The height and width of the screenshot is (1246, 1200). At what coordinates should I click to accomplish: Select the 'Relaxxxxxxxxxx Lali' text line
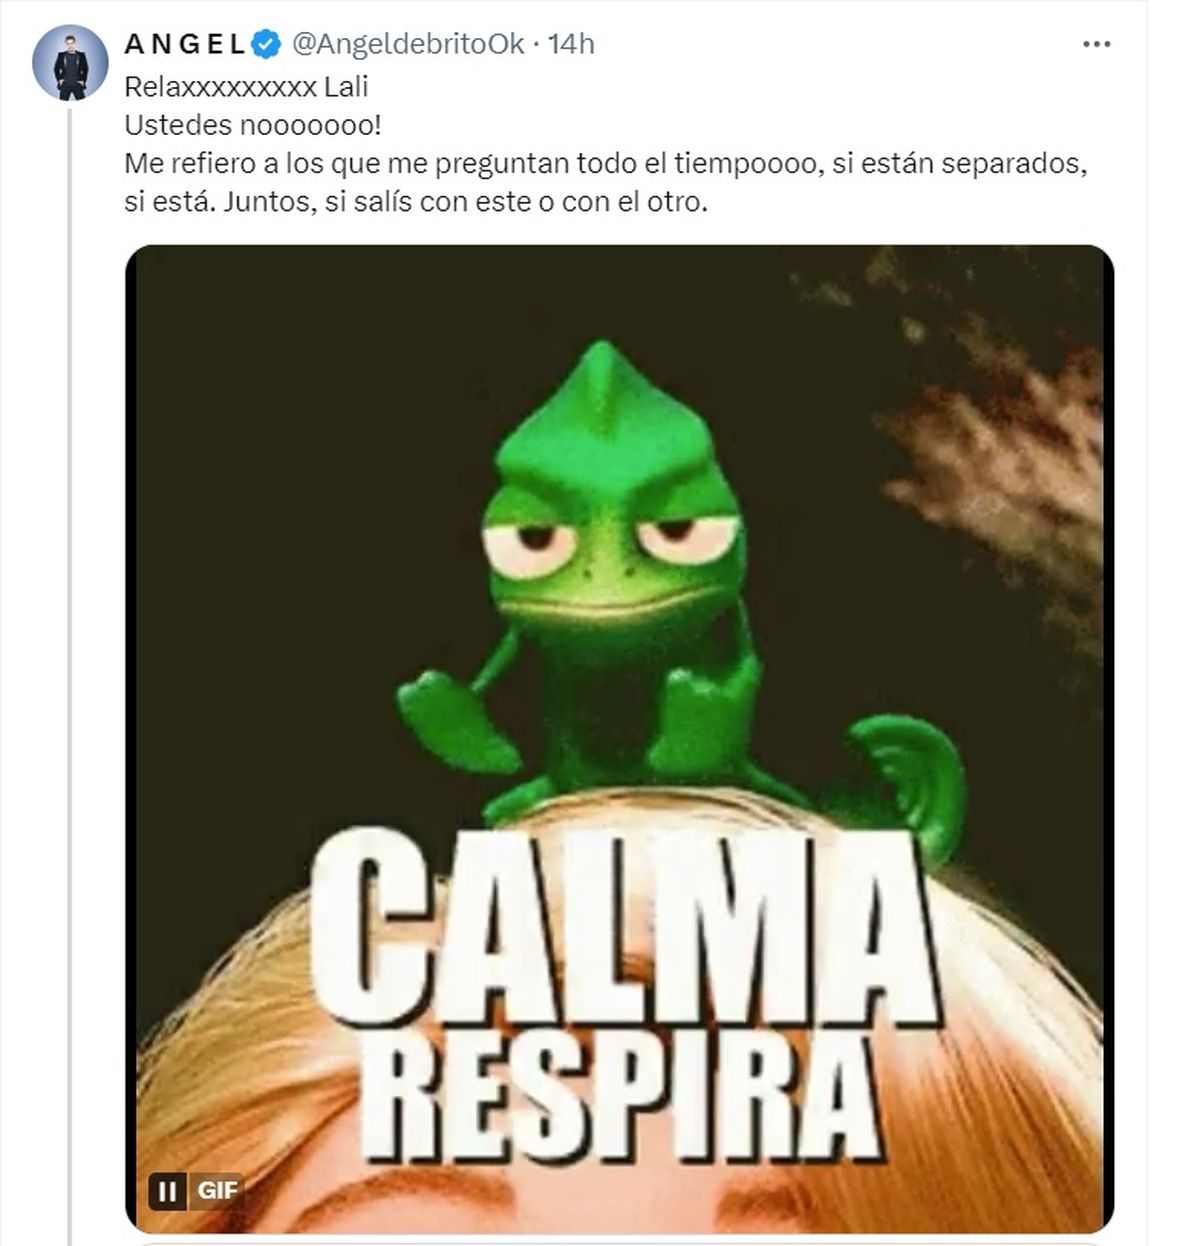click(x=246, y=87)
